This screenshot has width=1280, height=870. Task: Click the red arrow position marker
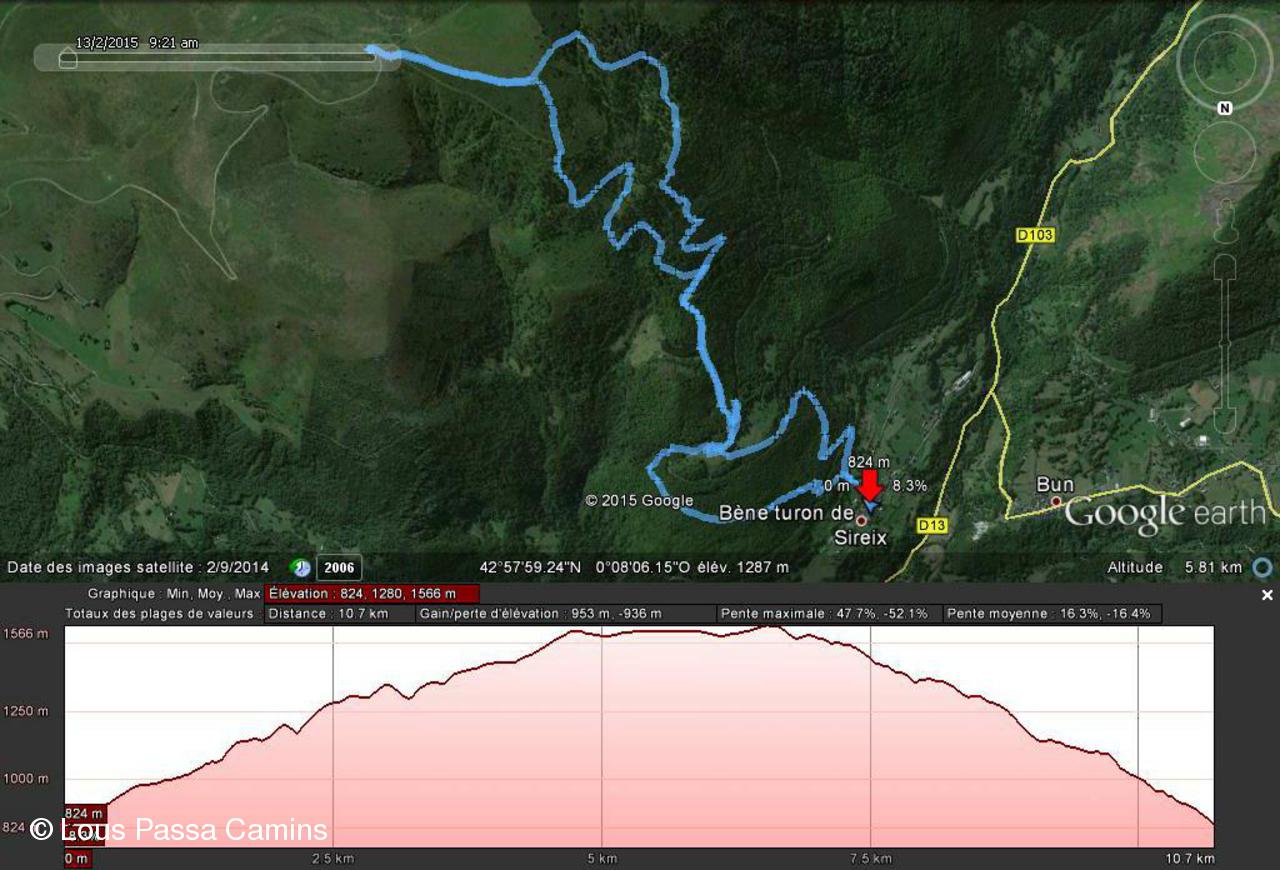click(x=870, y=485)
